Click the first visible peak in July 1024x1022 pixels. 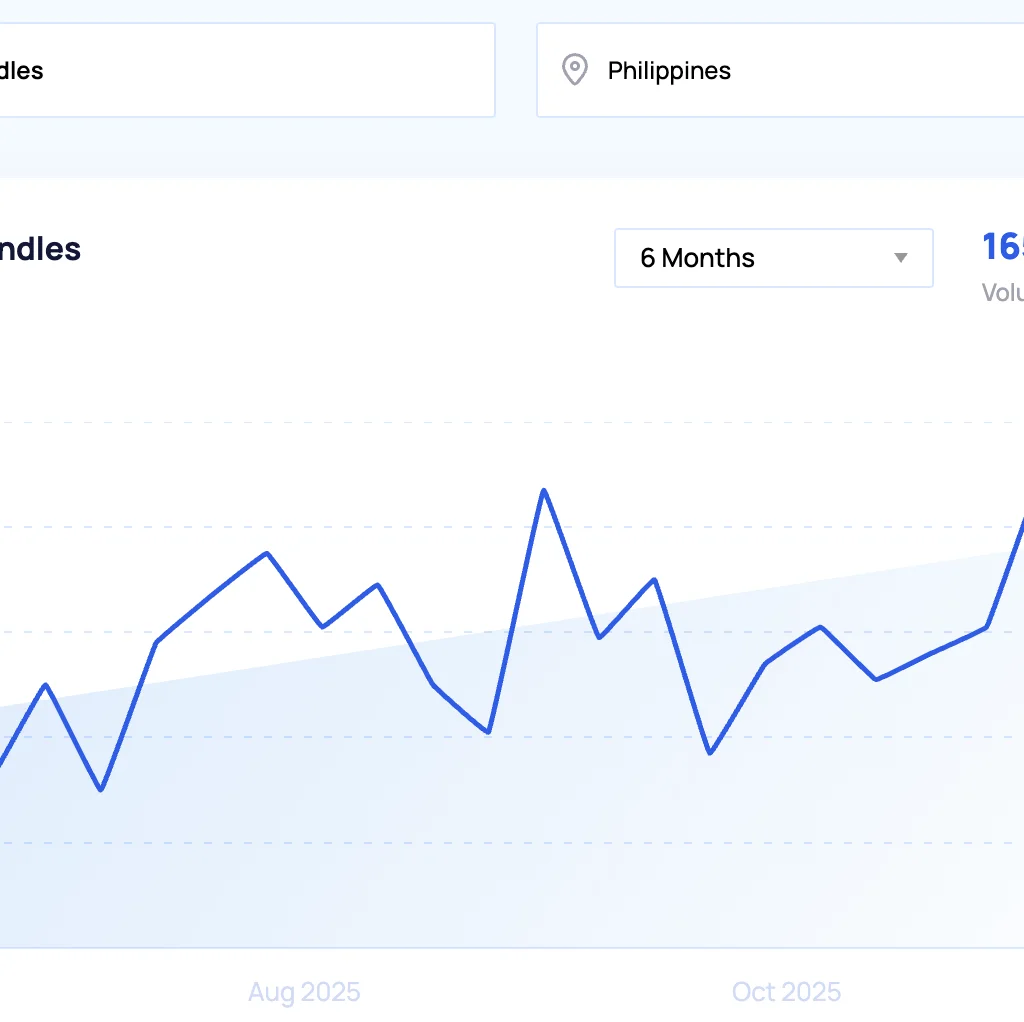(x=46, y=685)
